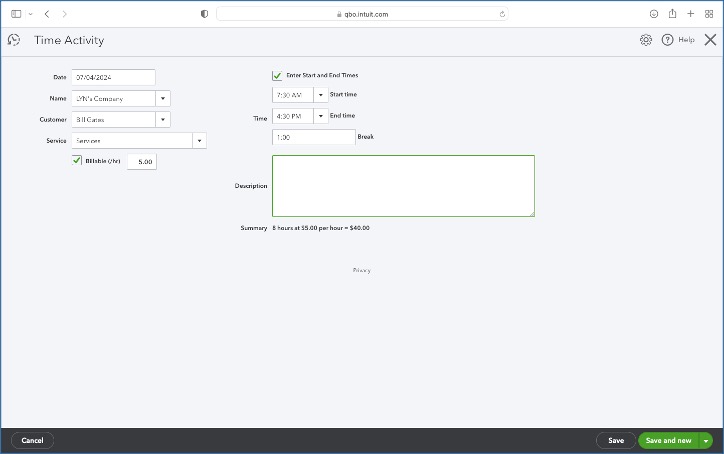
Task: Click the Service input field
Action: 132,140
